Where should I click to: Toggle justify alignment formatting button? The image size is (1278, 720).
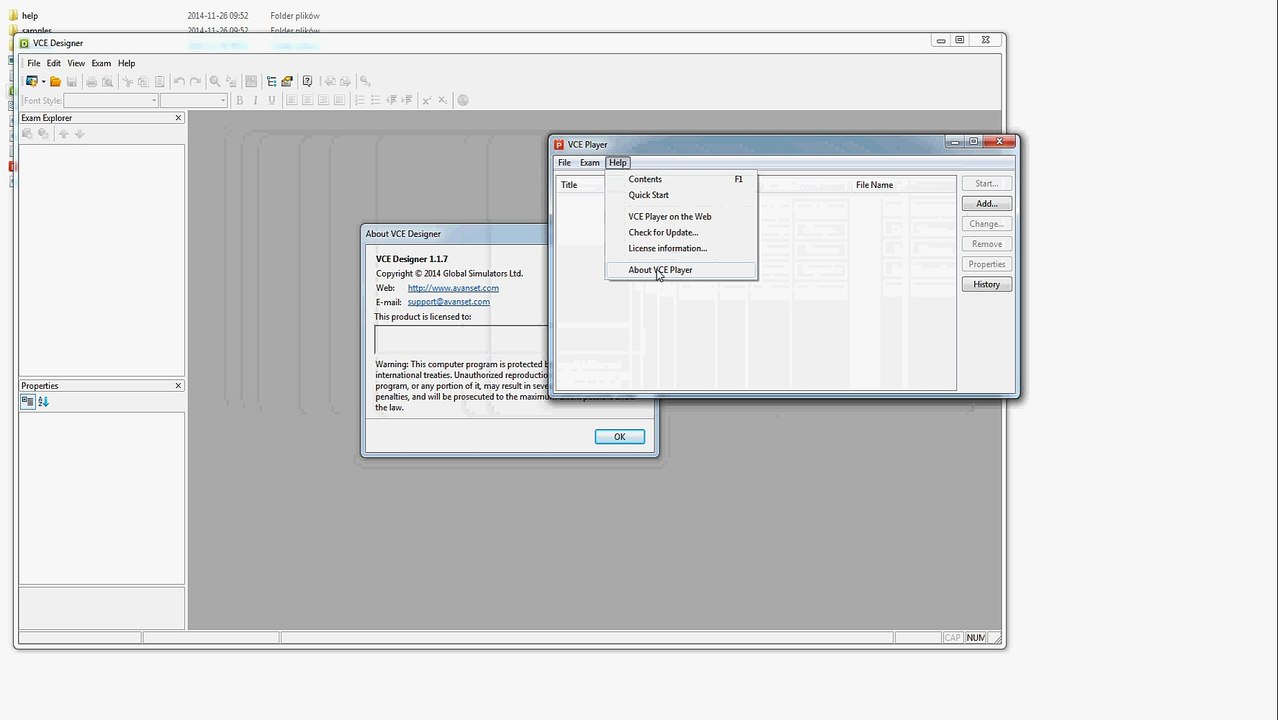tap(339, 100)
